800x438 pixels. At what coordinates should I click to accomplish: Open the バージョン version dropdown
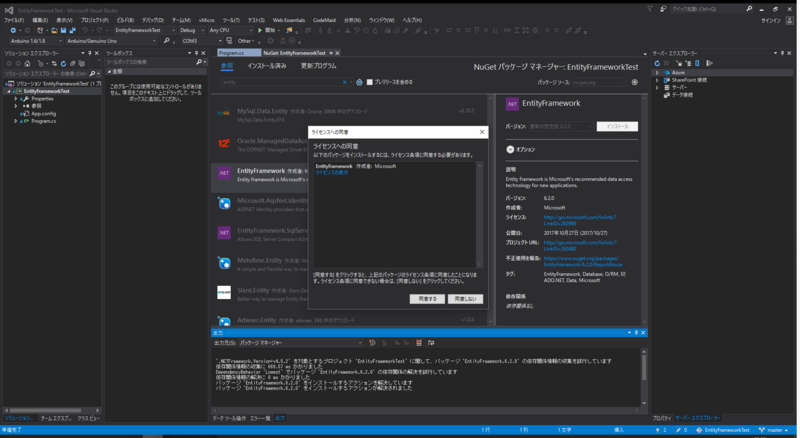coord(562,126)
